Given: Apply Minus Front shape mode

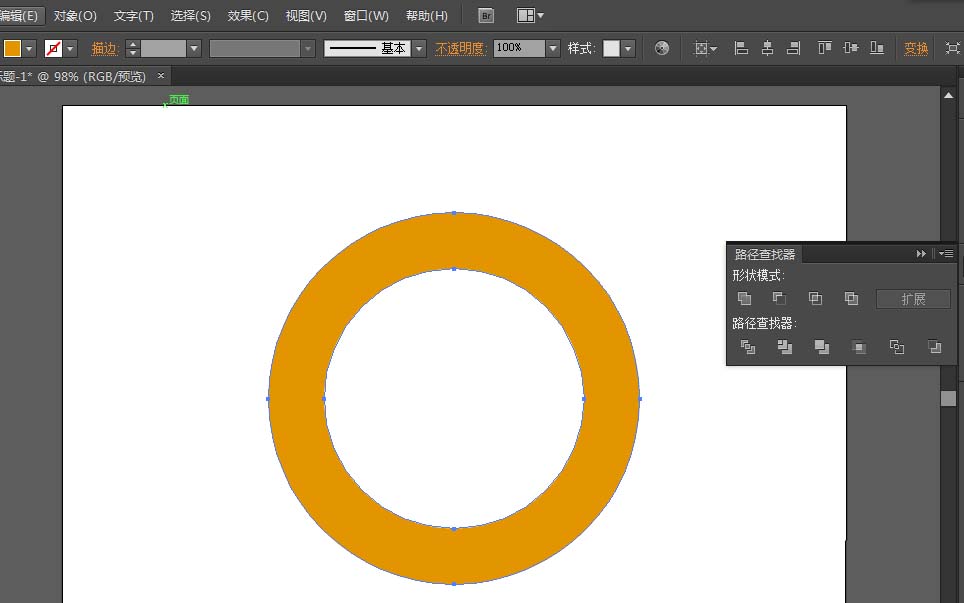Looking at the screenshot, I should click(781, 299).
